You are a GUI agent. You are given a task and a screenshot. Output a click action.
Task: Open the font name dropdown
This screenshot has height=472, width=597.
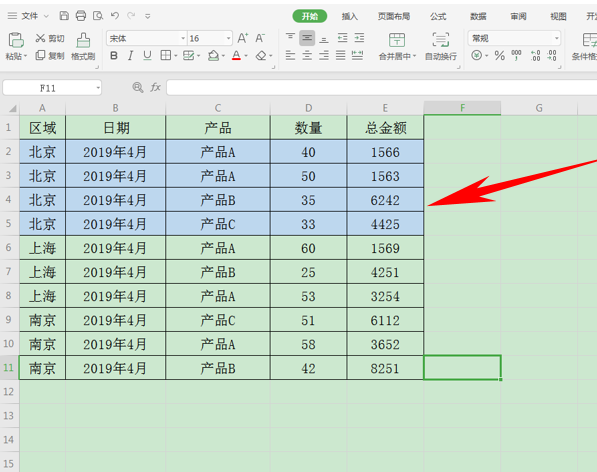tap(183, 38)
